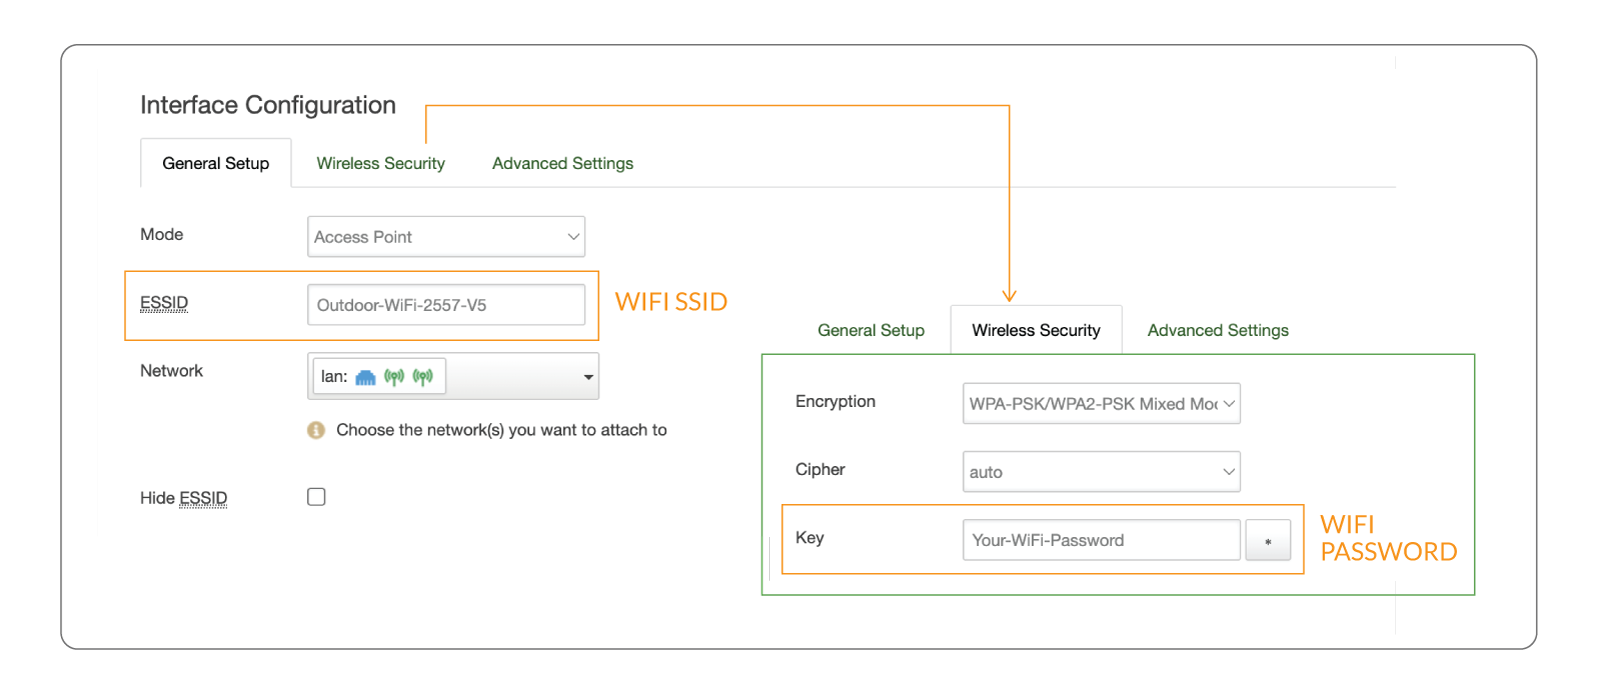Enable the Hide ESSID checkbox
Screen dimensions: 1600x694
[316, 497]
